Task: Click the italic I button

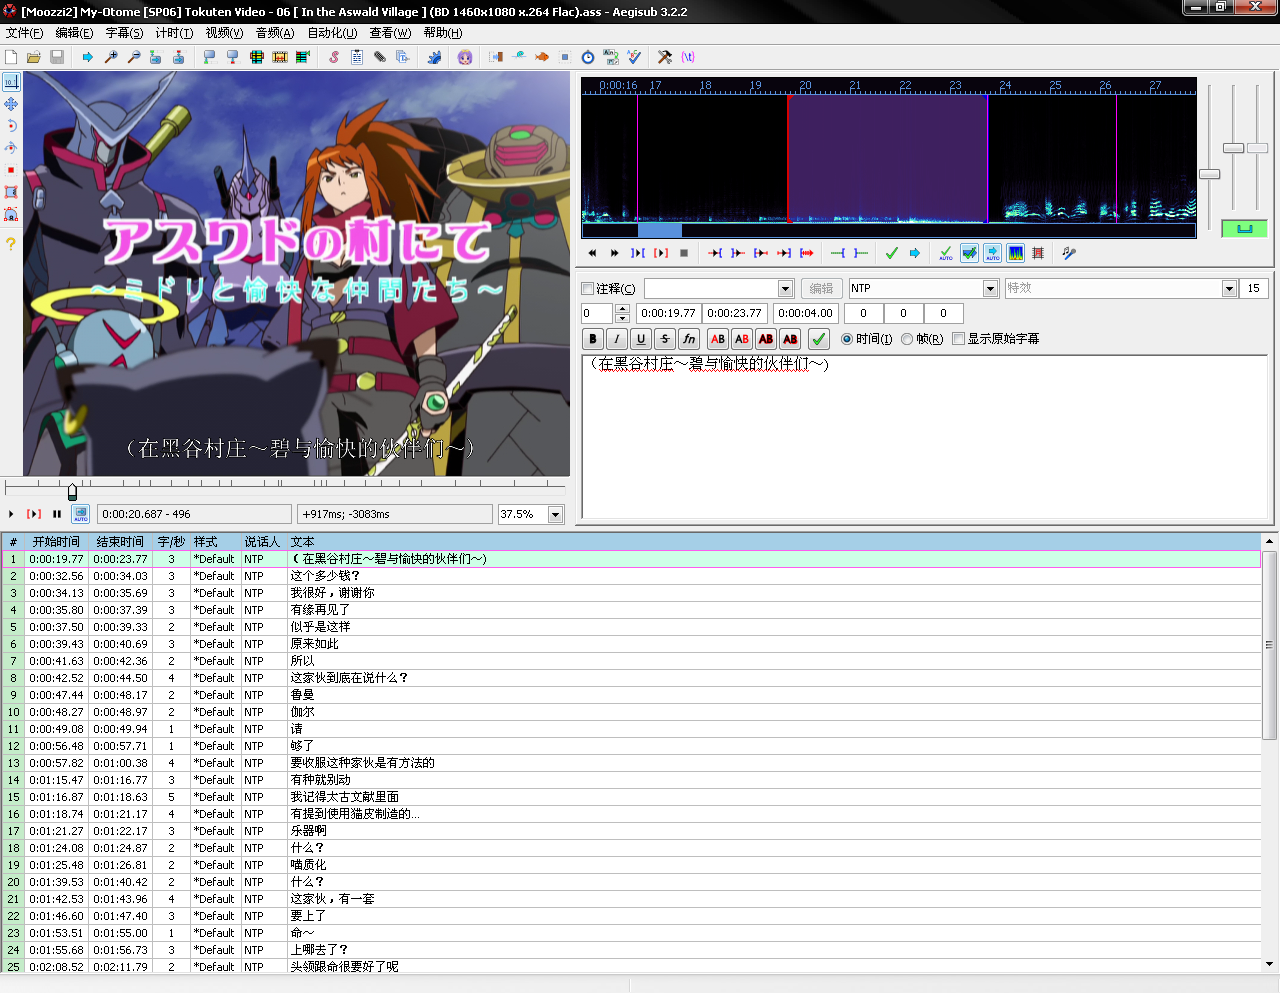Action: (x=617, y=339)
